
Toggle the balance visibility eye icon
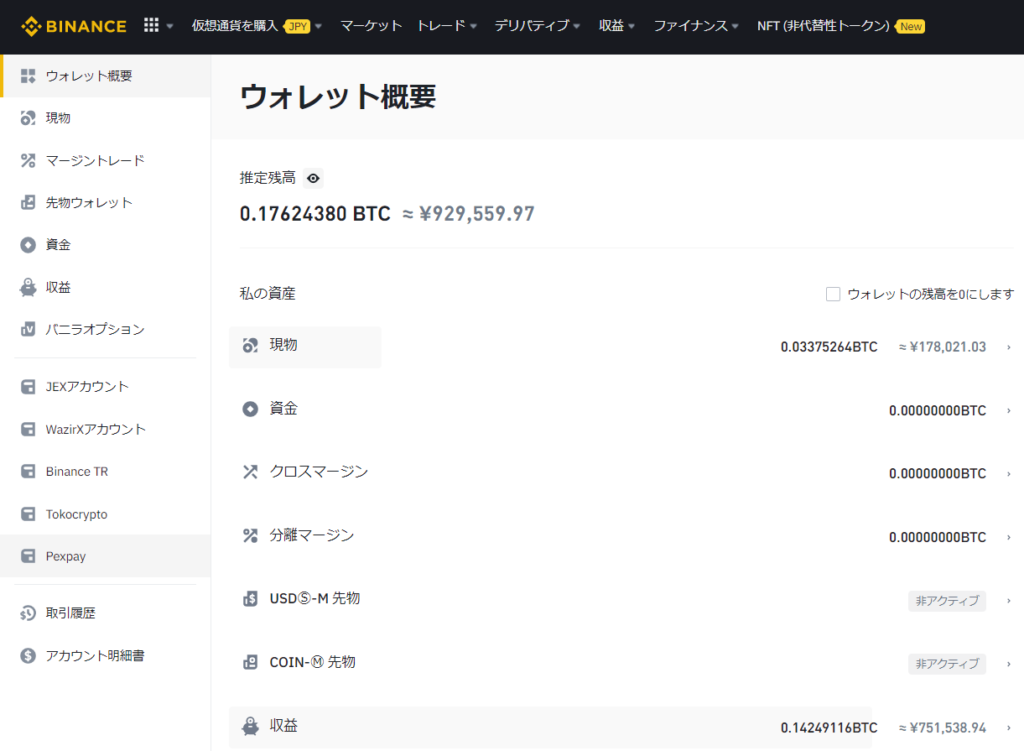pos(314,178)
